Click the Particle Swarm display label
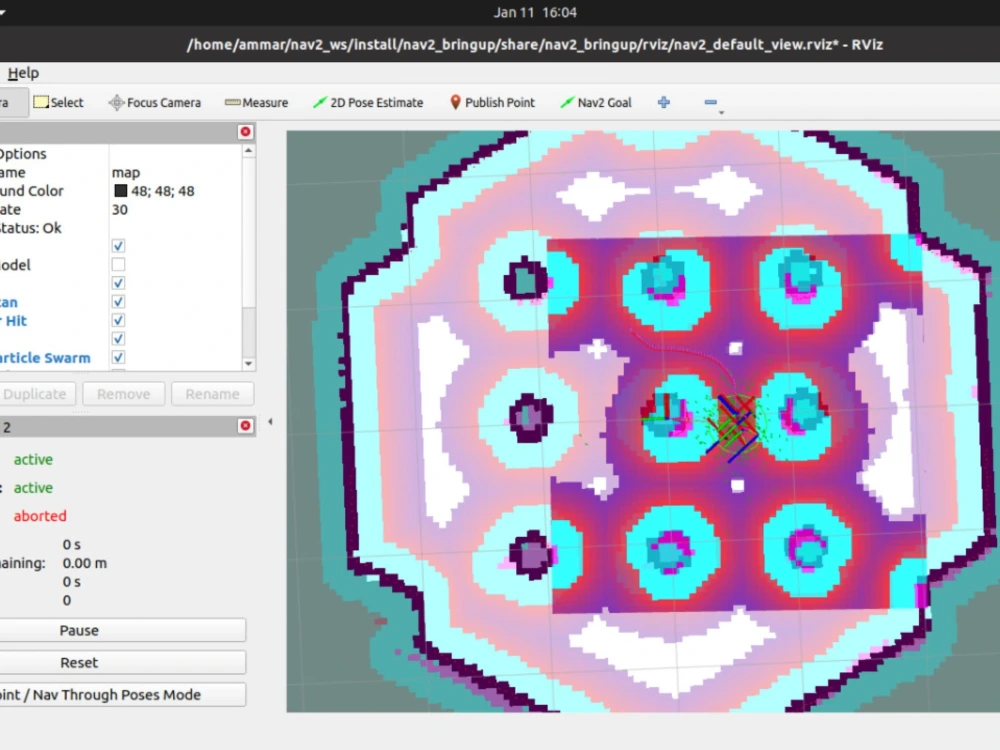The width and height of the screenshot is (1000, 750). click(45, 357)
